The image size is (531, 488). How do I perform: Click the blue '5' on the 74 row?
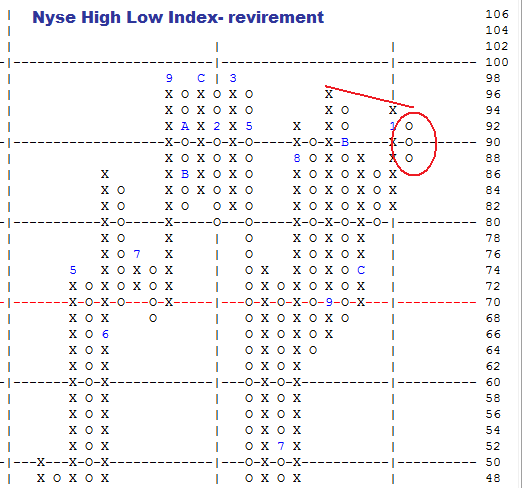[x=73, y=270]
